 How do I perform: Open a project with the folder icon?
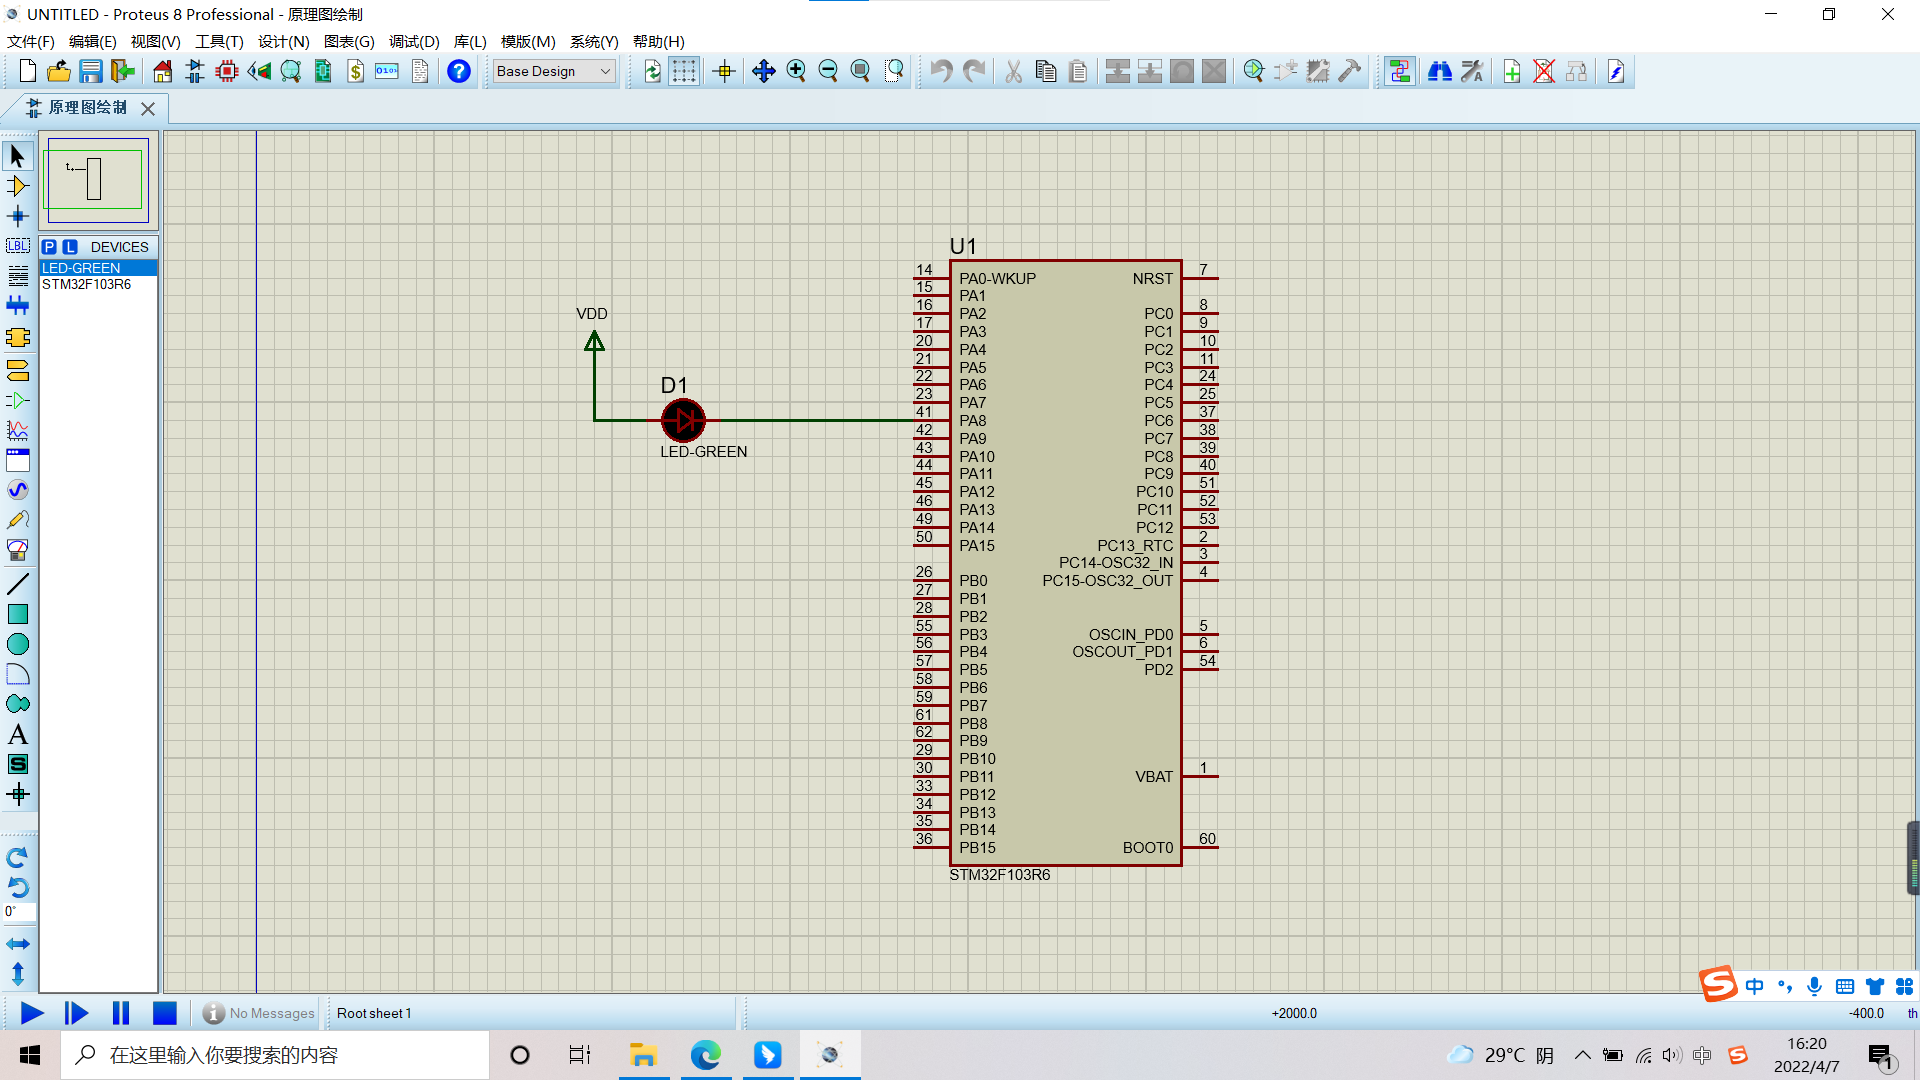[x=59, y=71]
